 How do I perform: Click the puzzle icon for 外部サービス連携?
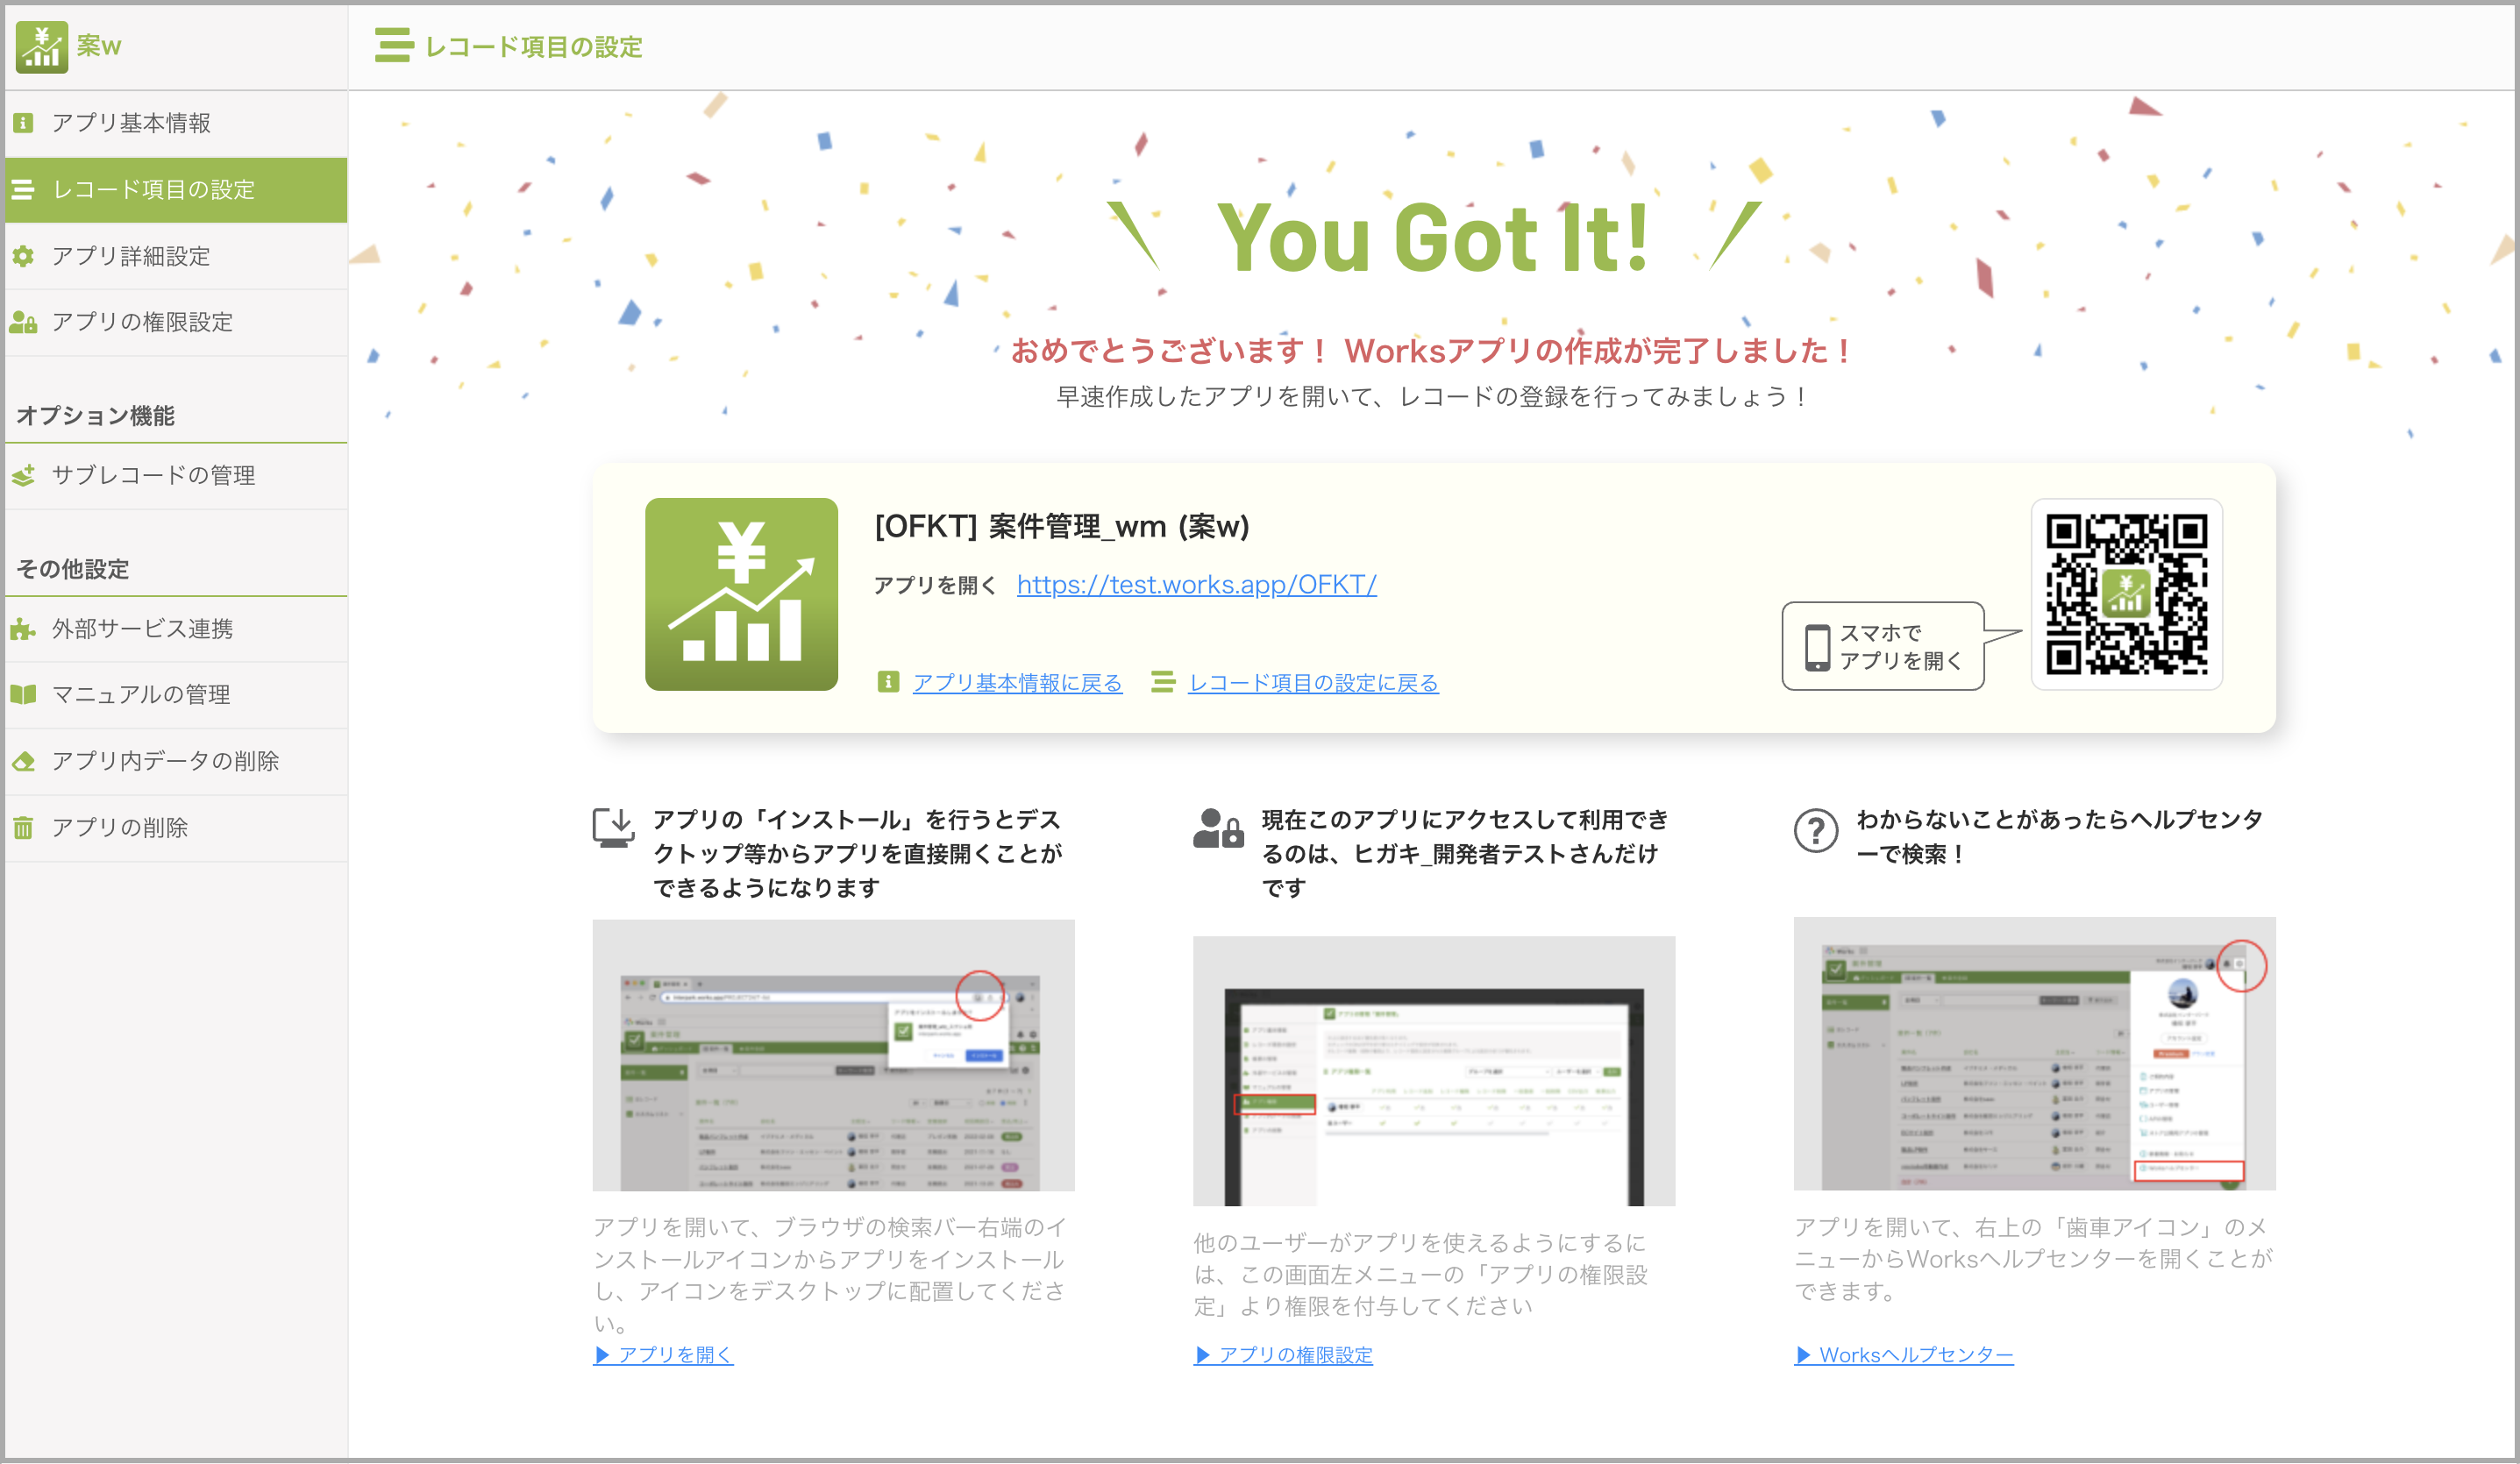[23, 629]
